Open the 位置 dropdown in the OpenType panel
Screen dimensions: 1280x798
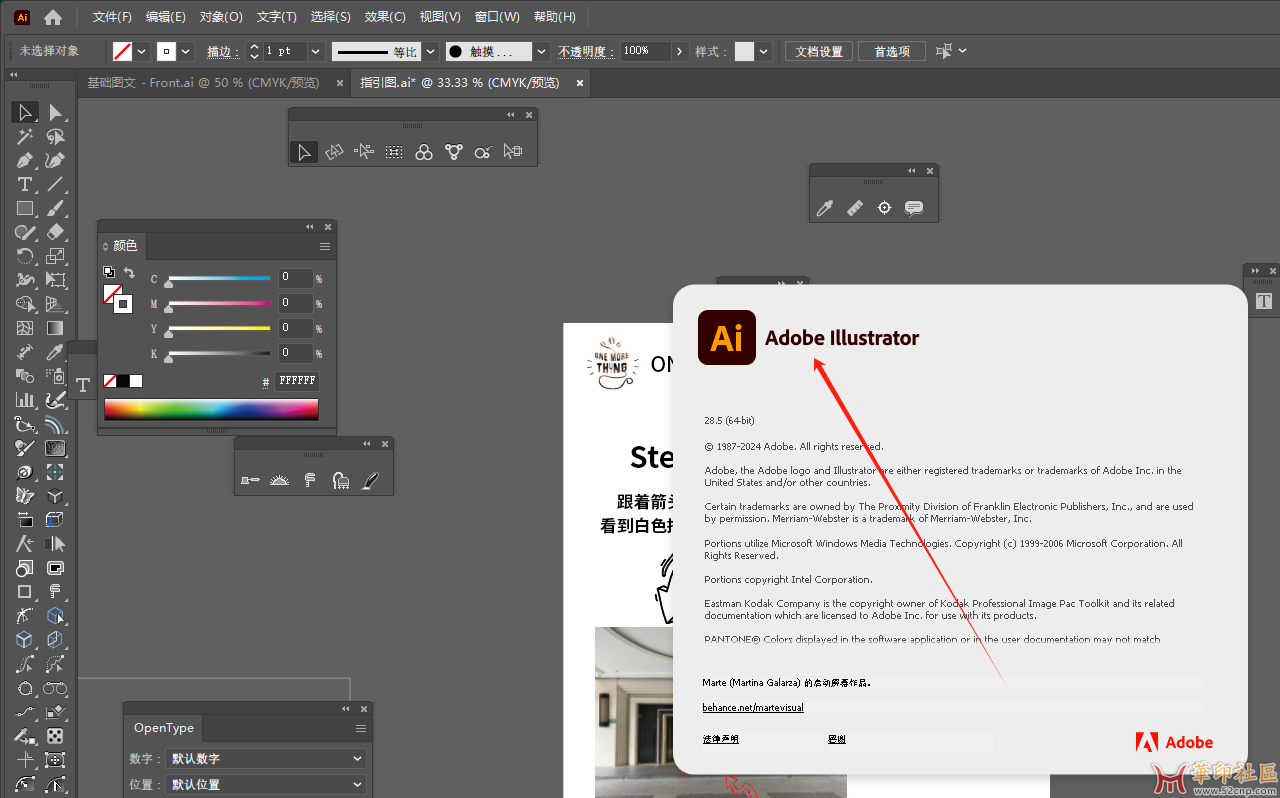pos(265,785)
